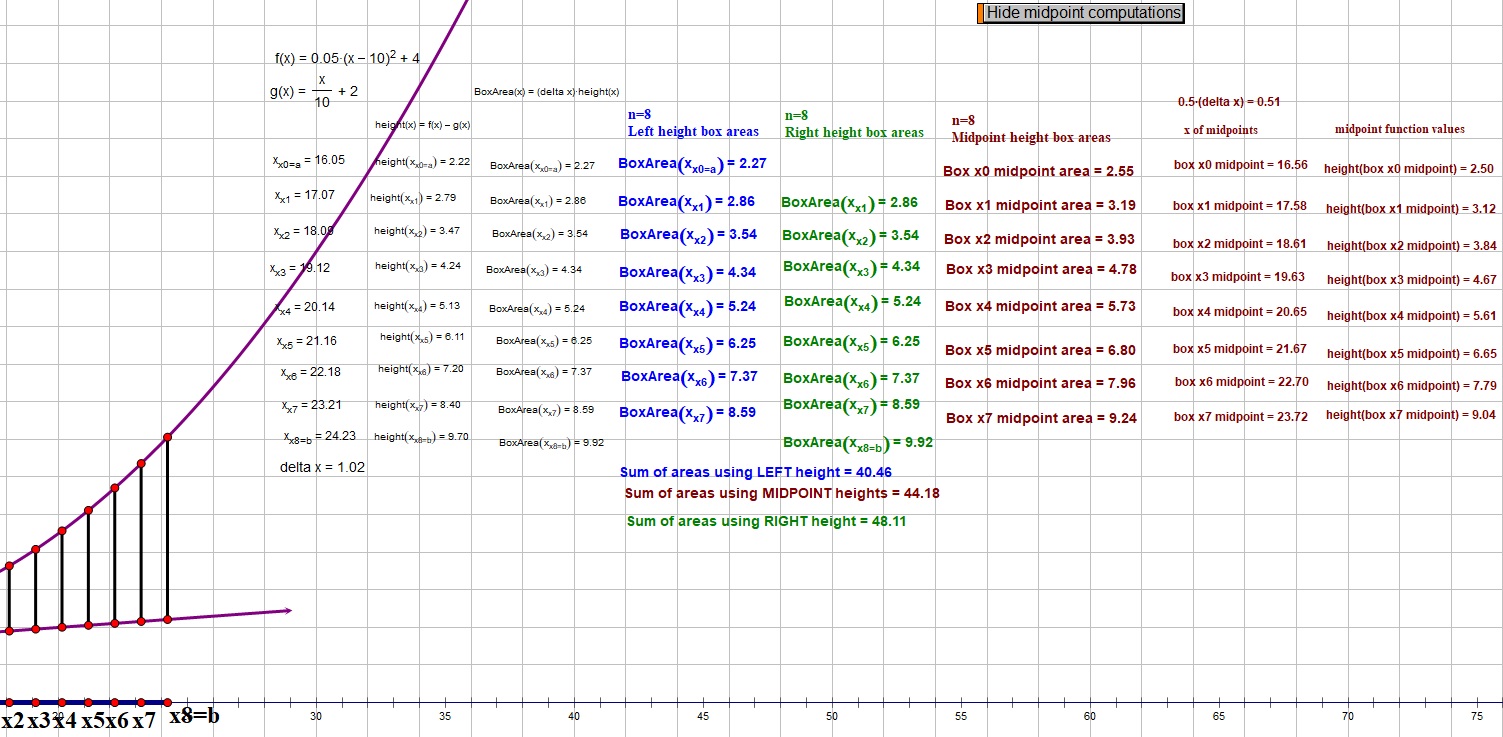Image resolution: width=1503 pixels, height=737 pixels.
Task: Select the g(x) function definition text
Action: (314, 91)
